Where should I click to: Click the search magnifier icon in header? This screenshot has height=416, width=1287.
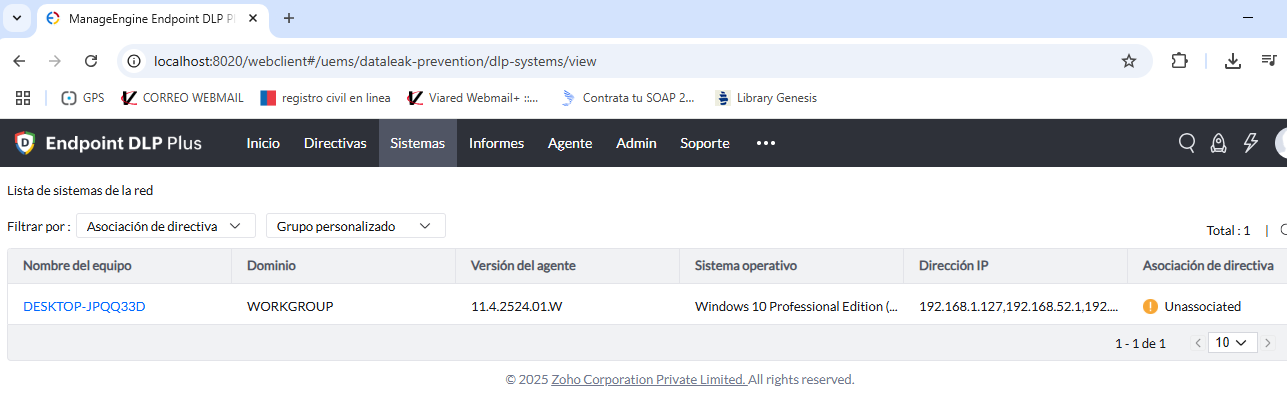point(1187,143)
